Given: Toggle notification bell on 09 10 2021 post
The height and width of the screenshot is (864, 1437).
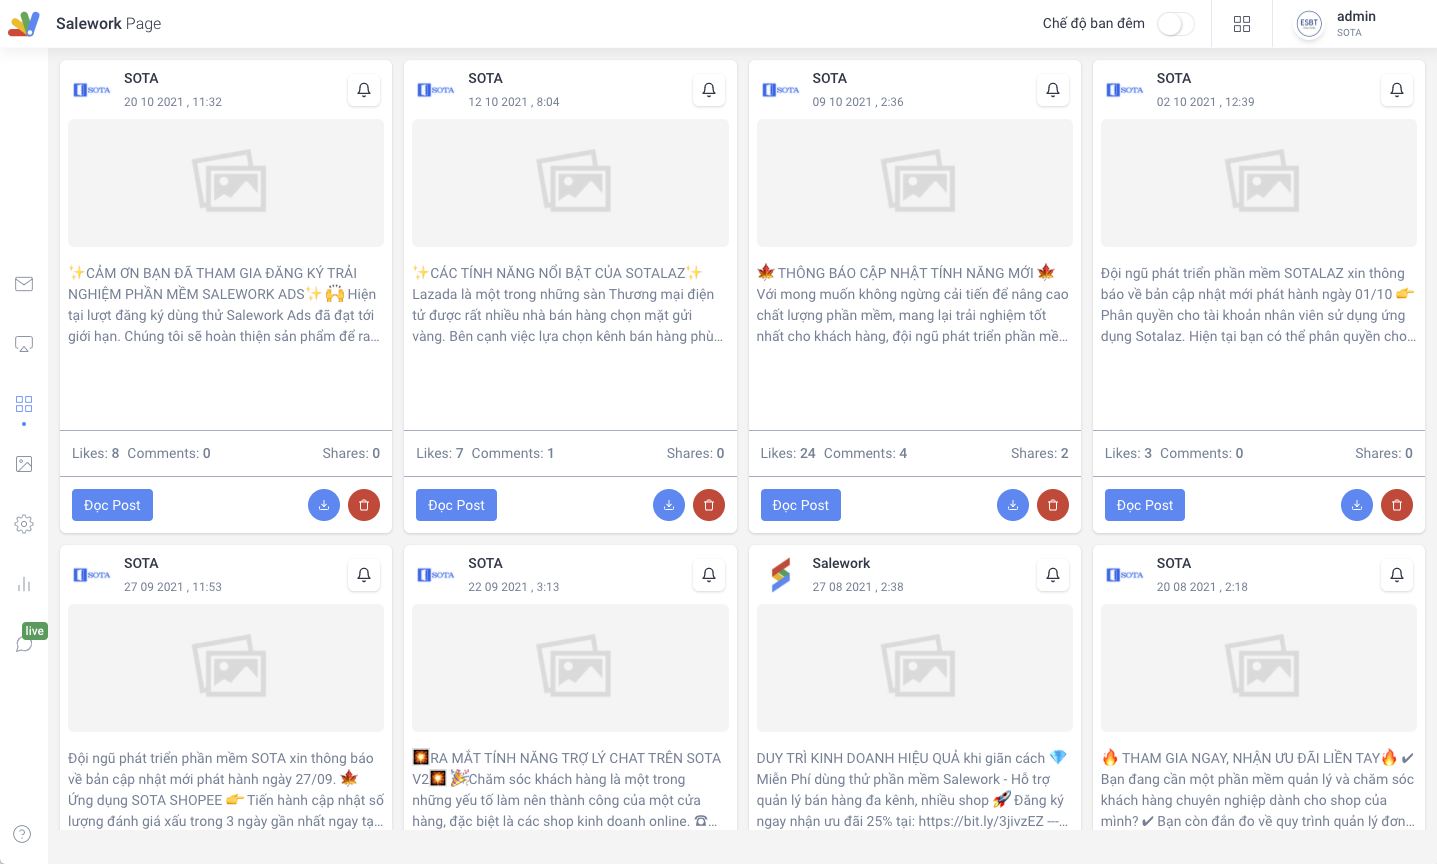Looking at the screenshot, I should pyautogui.click(x=1053, y=90).
